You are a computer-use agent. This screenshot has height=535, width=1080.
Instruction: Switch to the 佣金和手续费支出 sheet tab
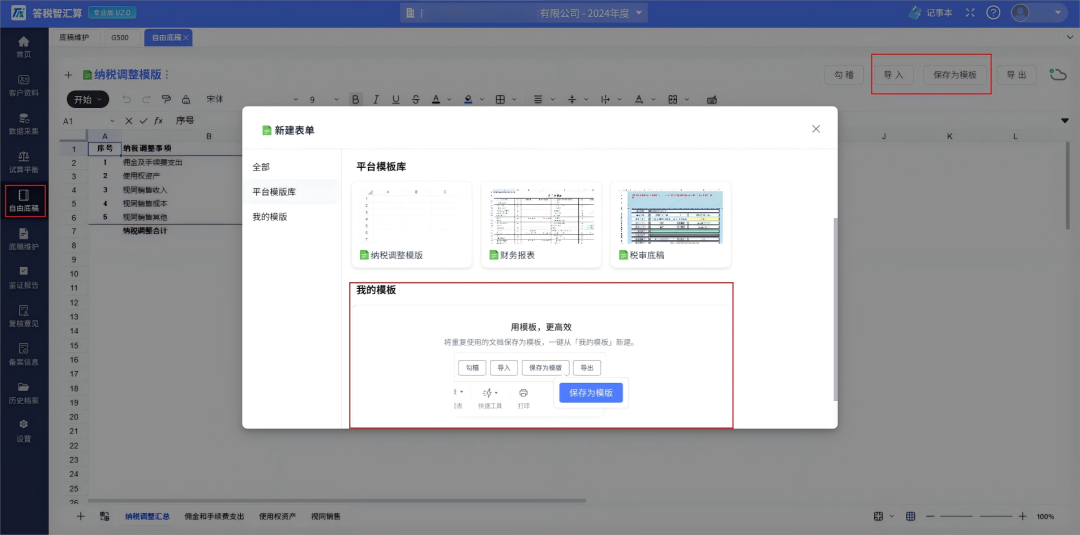click(214, 516)
